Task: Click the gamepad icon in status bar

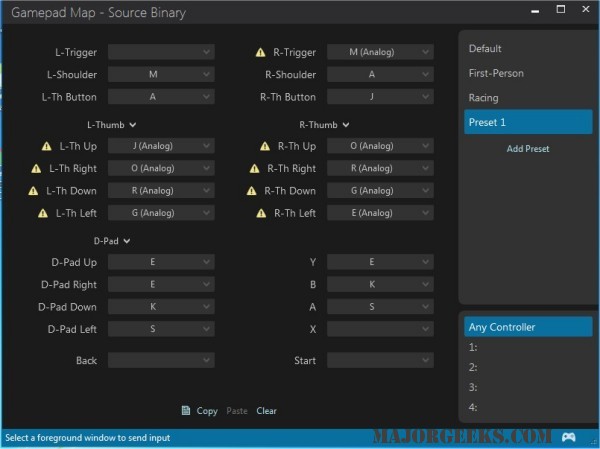Action: click(569, 437)
